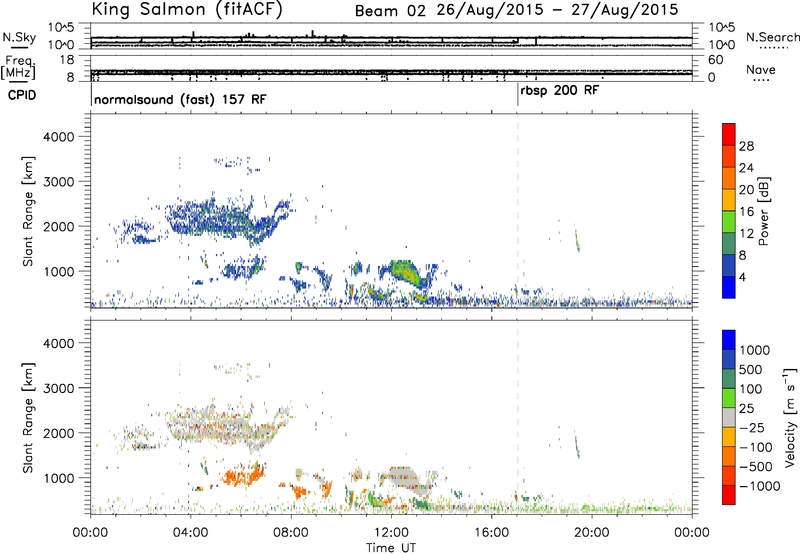Click the '16' tick on power colorbar
This screenshot has width=800, height=554.
(746, 212)
